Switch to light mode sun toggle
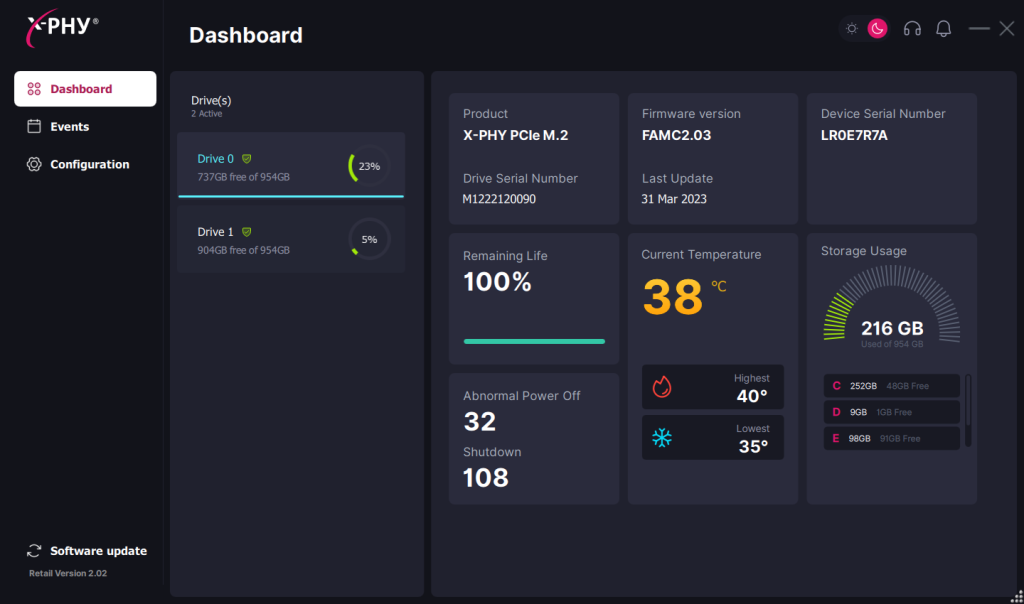This screenshot has height=604, width=1024. [852, 29]
